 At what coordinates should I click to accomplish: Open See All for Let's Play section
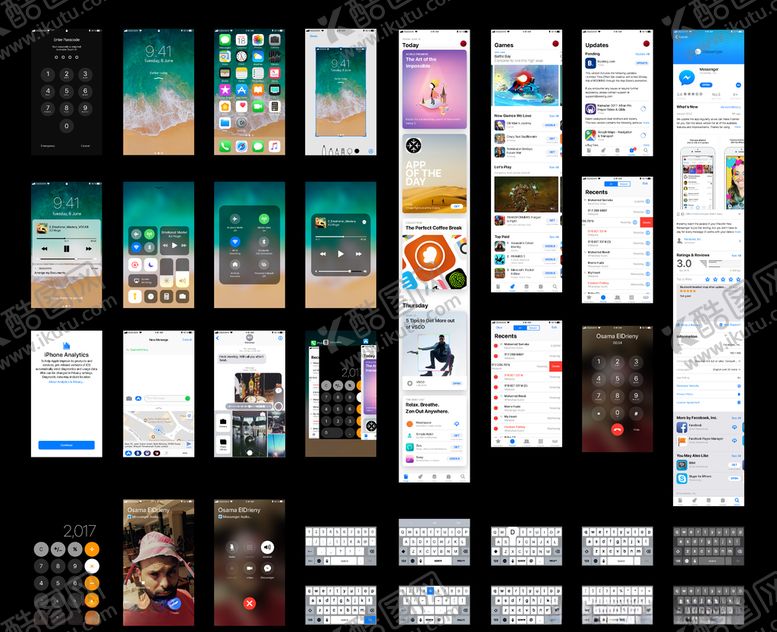(554, 168)
